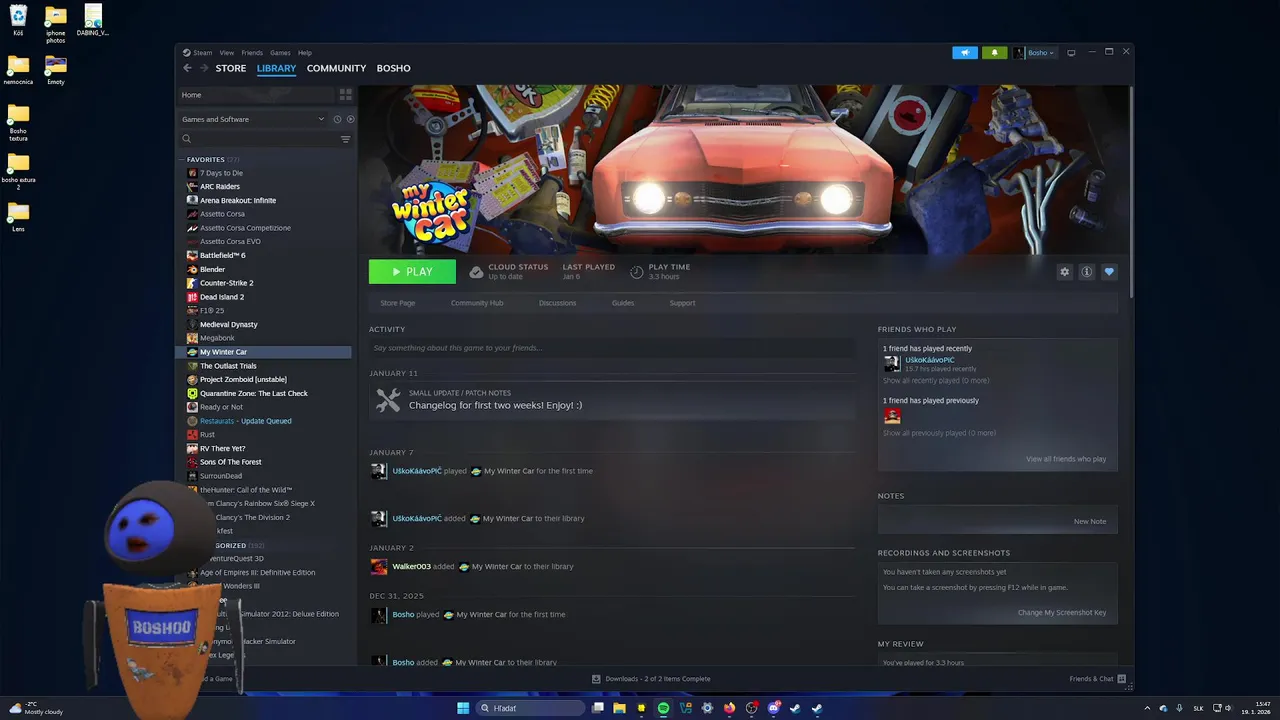Click the New Note button

click(1090, 521)
